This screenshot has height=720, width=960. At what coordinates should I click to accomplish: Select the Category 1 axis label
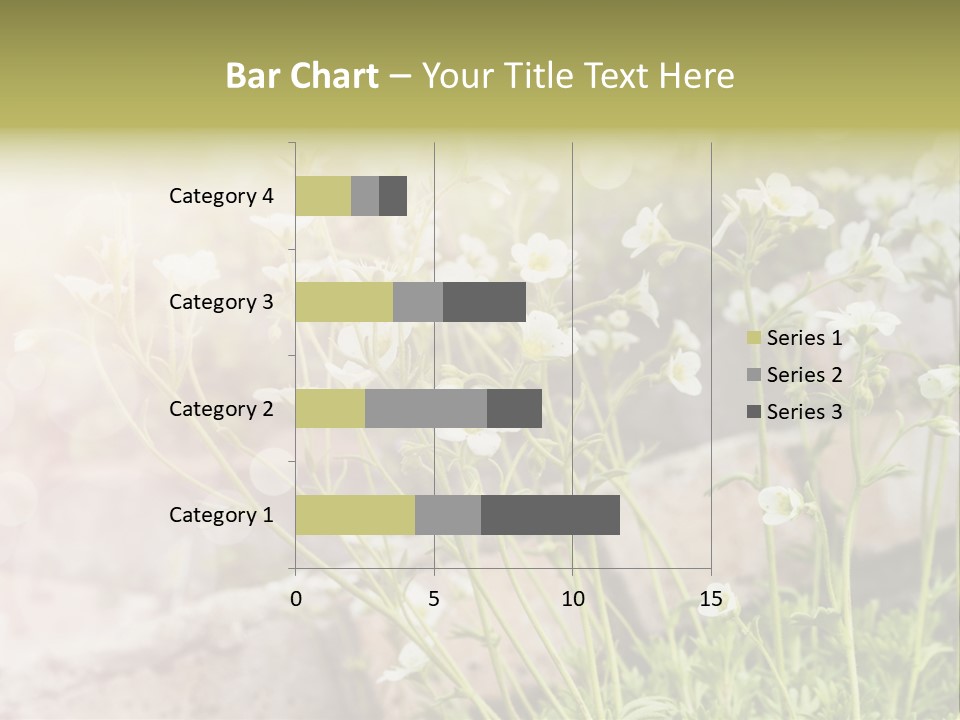pos(221,515)
